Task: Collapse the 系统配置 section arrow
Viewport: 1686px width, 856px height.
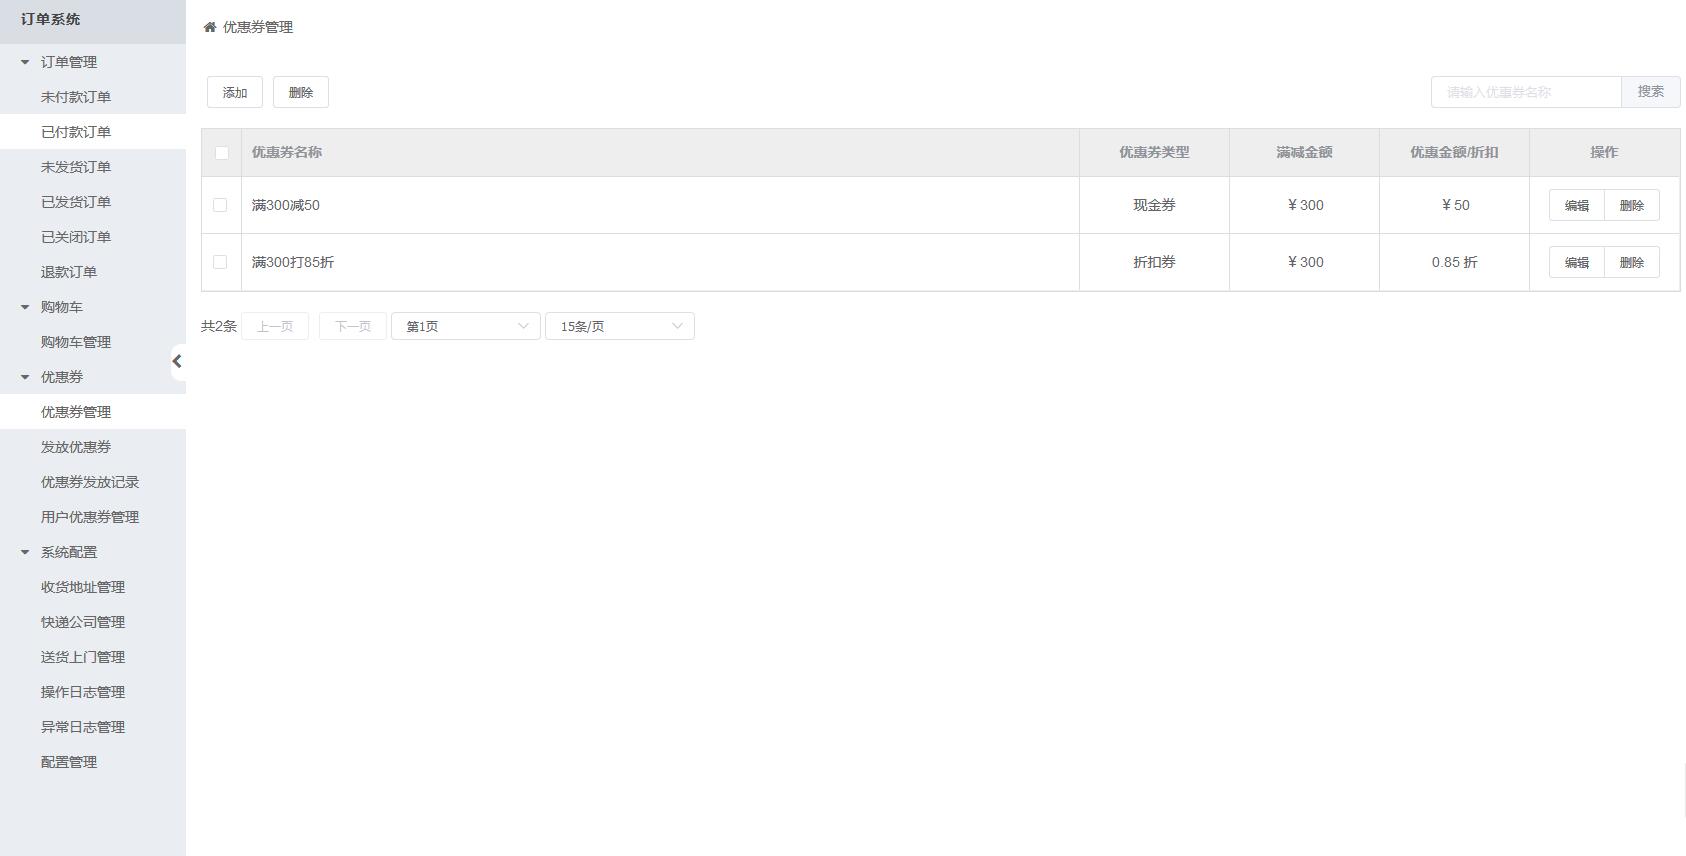Action: pyautogui.click(x=25, y=552)
